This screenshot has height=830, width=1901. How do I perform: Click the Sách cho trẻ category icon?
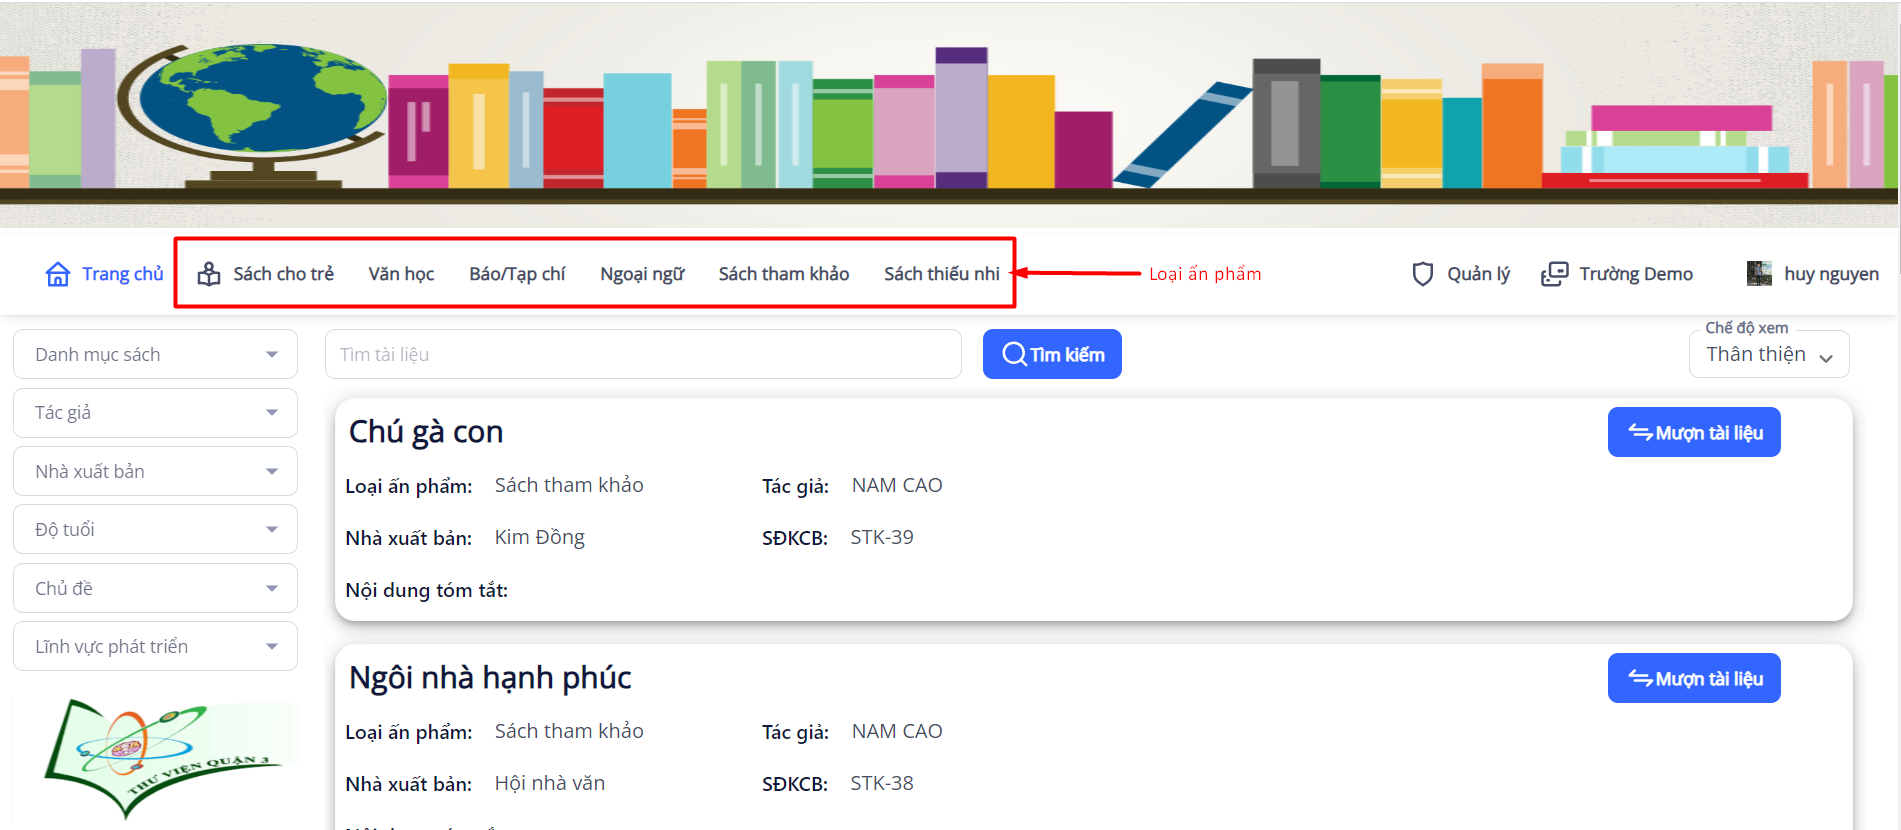coord(209,274)
